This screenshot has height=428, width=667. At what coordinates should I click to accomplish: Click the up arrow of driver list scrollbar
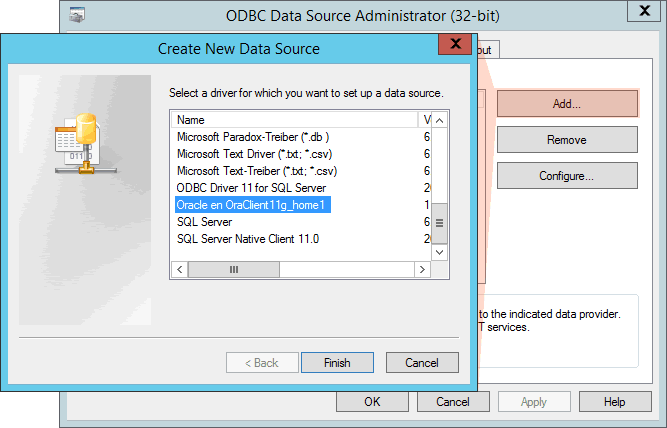[439, 120]
